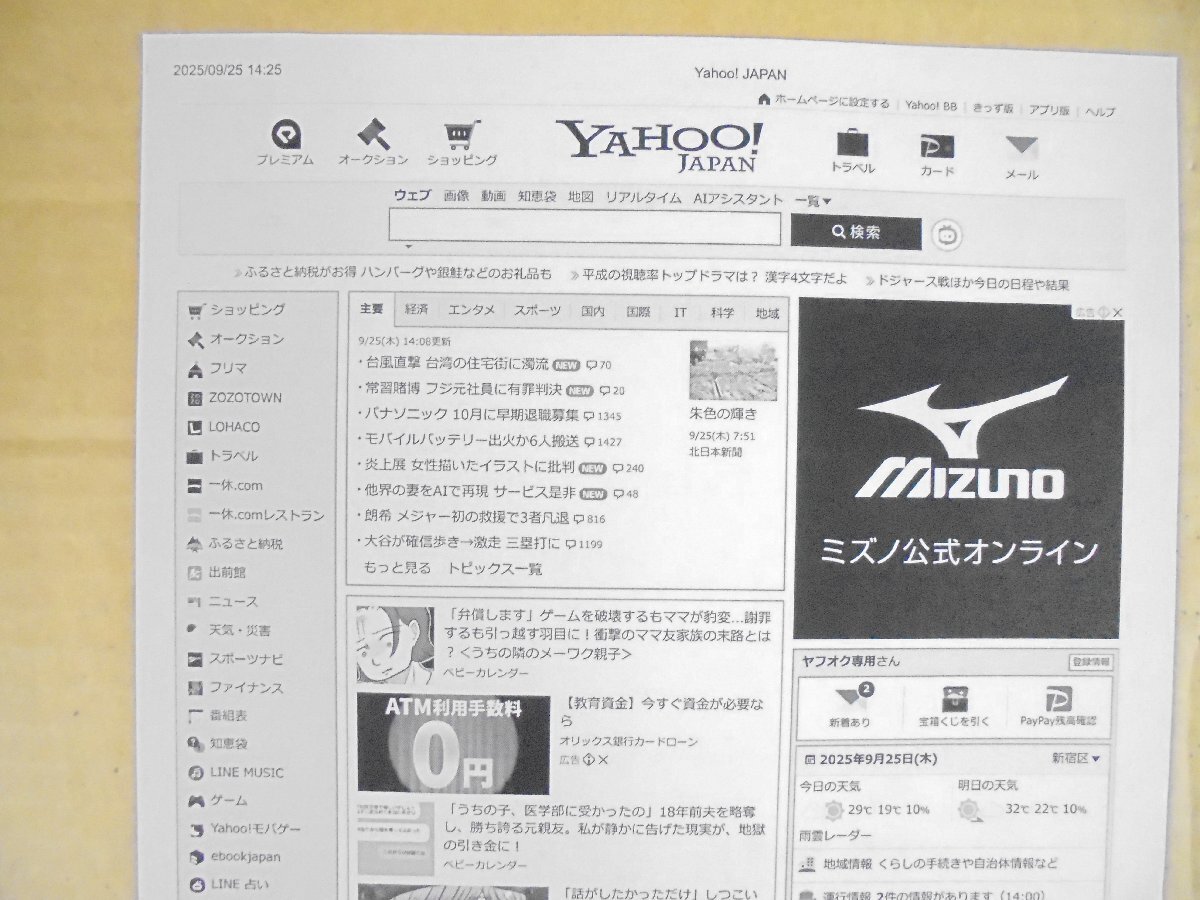The height and width of the screenshot is (900, 1200).
Task: Open the Mail envelope icon in the header
Action: coord(1021,146)
